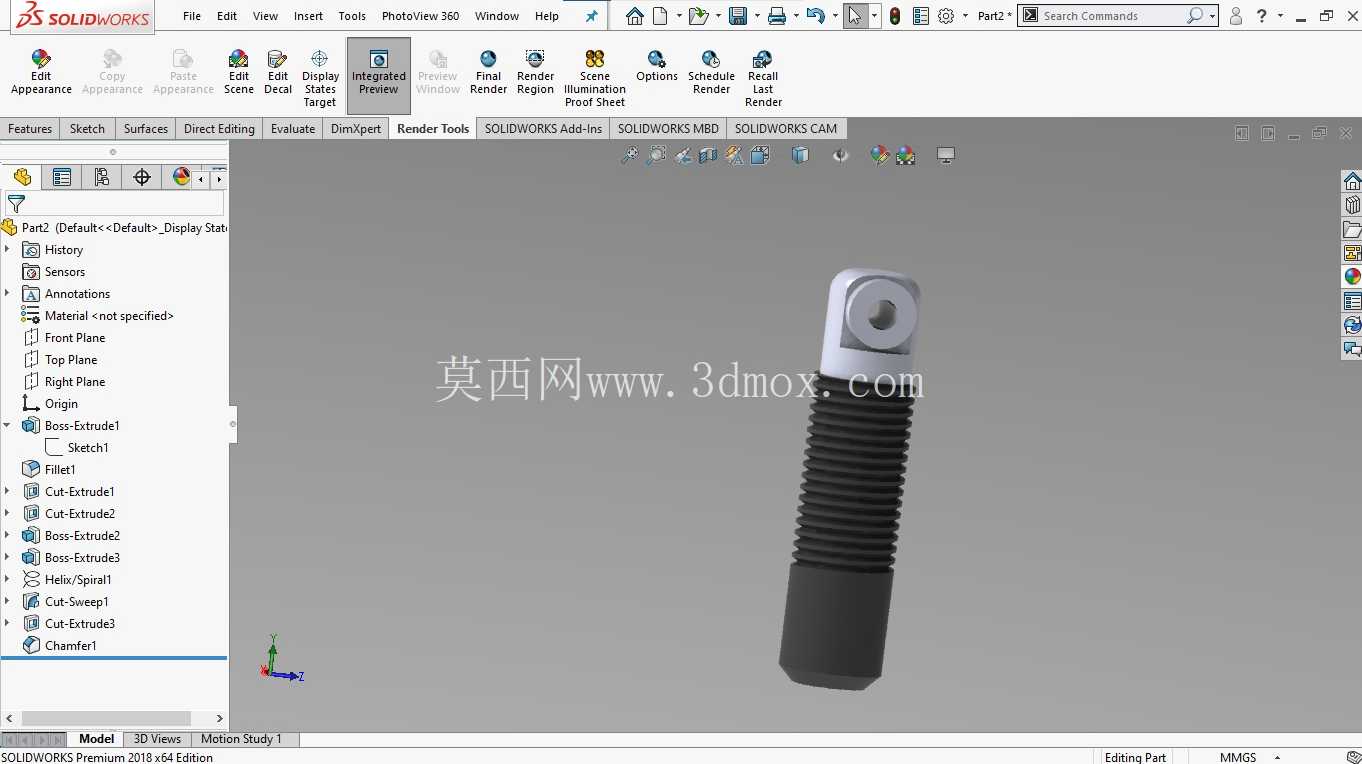
Task: Switch to ConfigurationManager tab
Action: [102, 177]
